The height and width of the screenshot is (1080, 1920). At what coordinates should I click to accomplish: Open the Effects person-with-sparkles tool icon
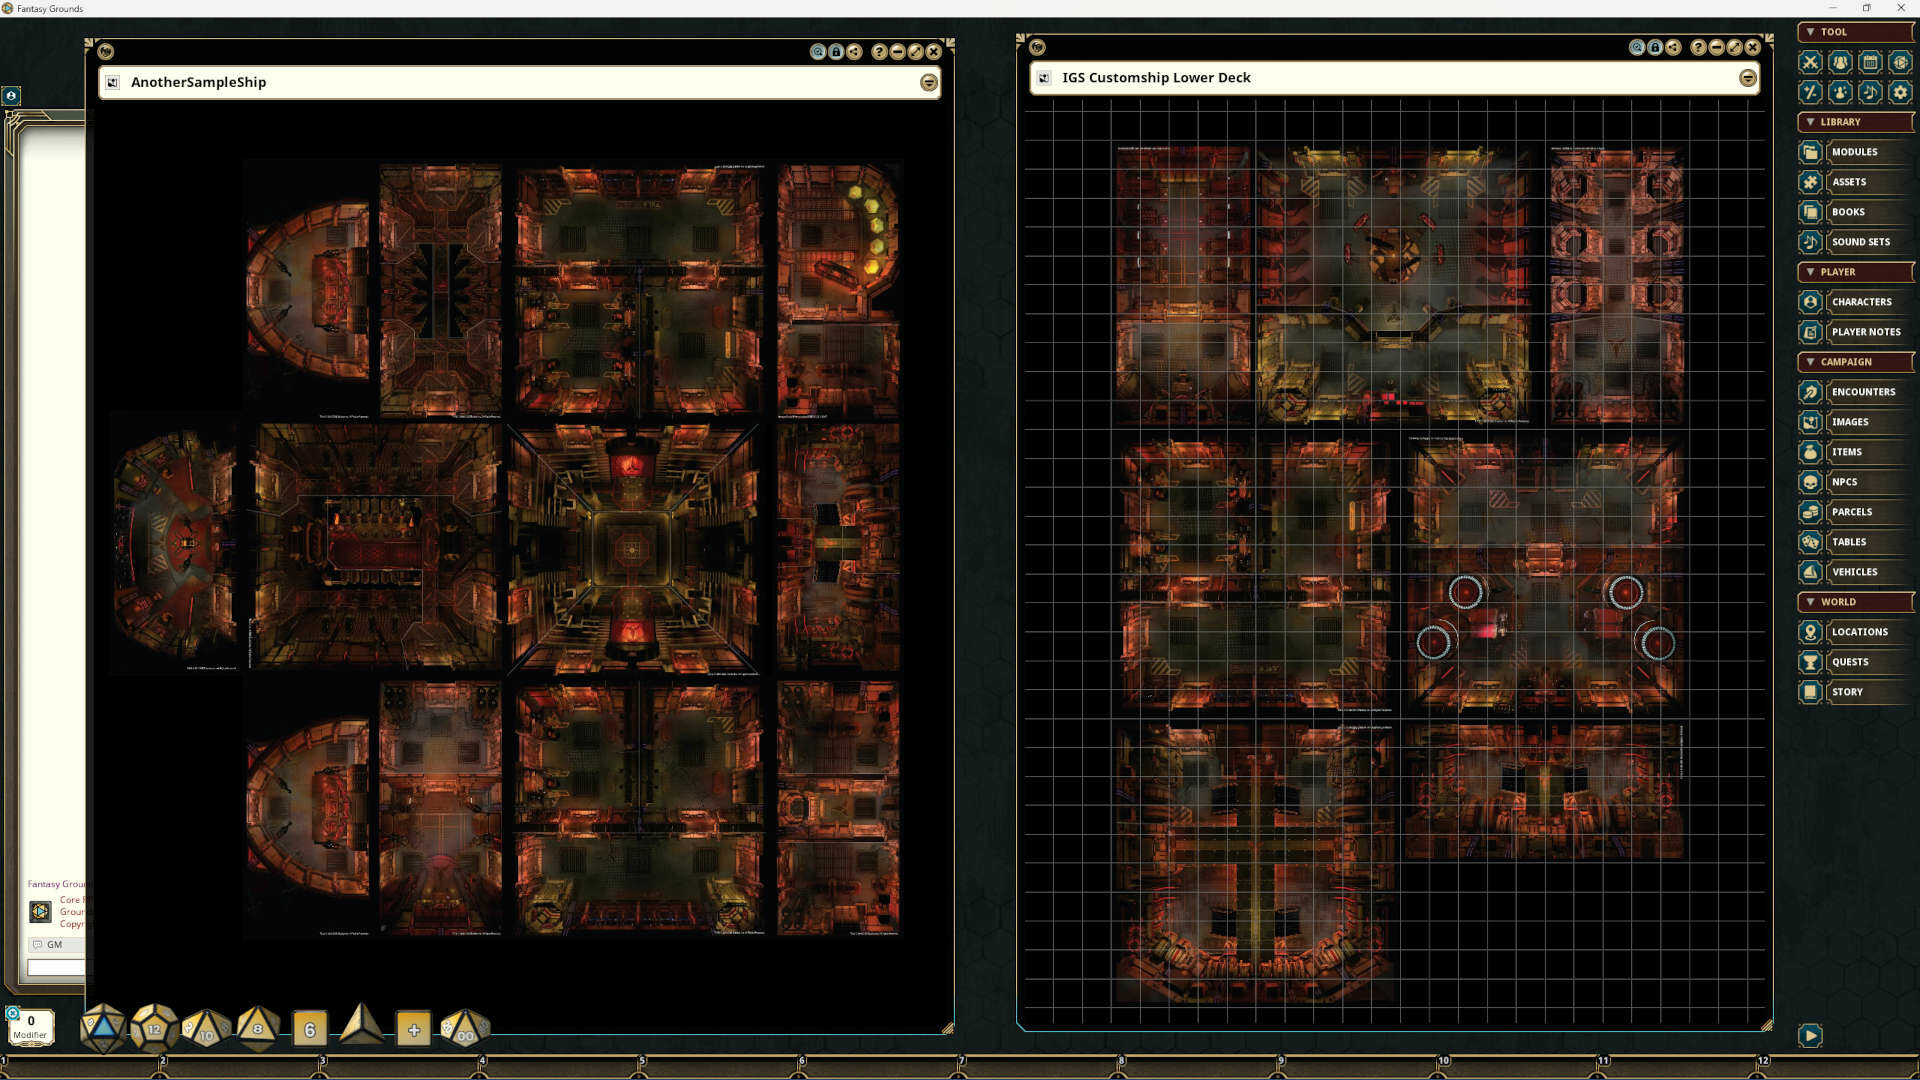(x=1840, y=92)
